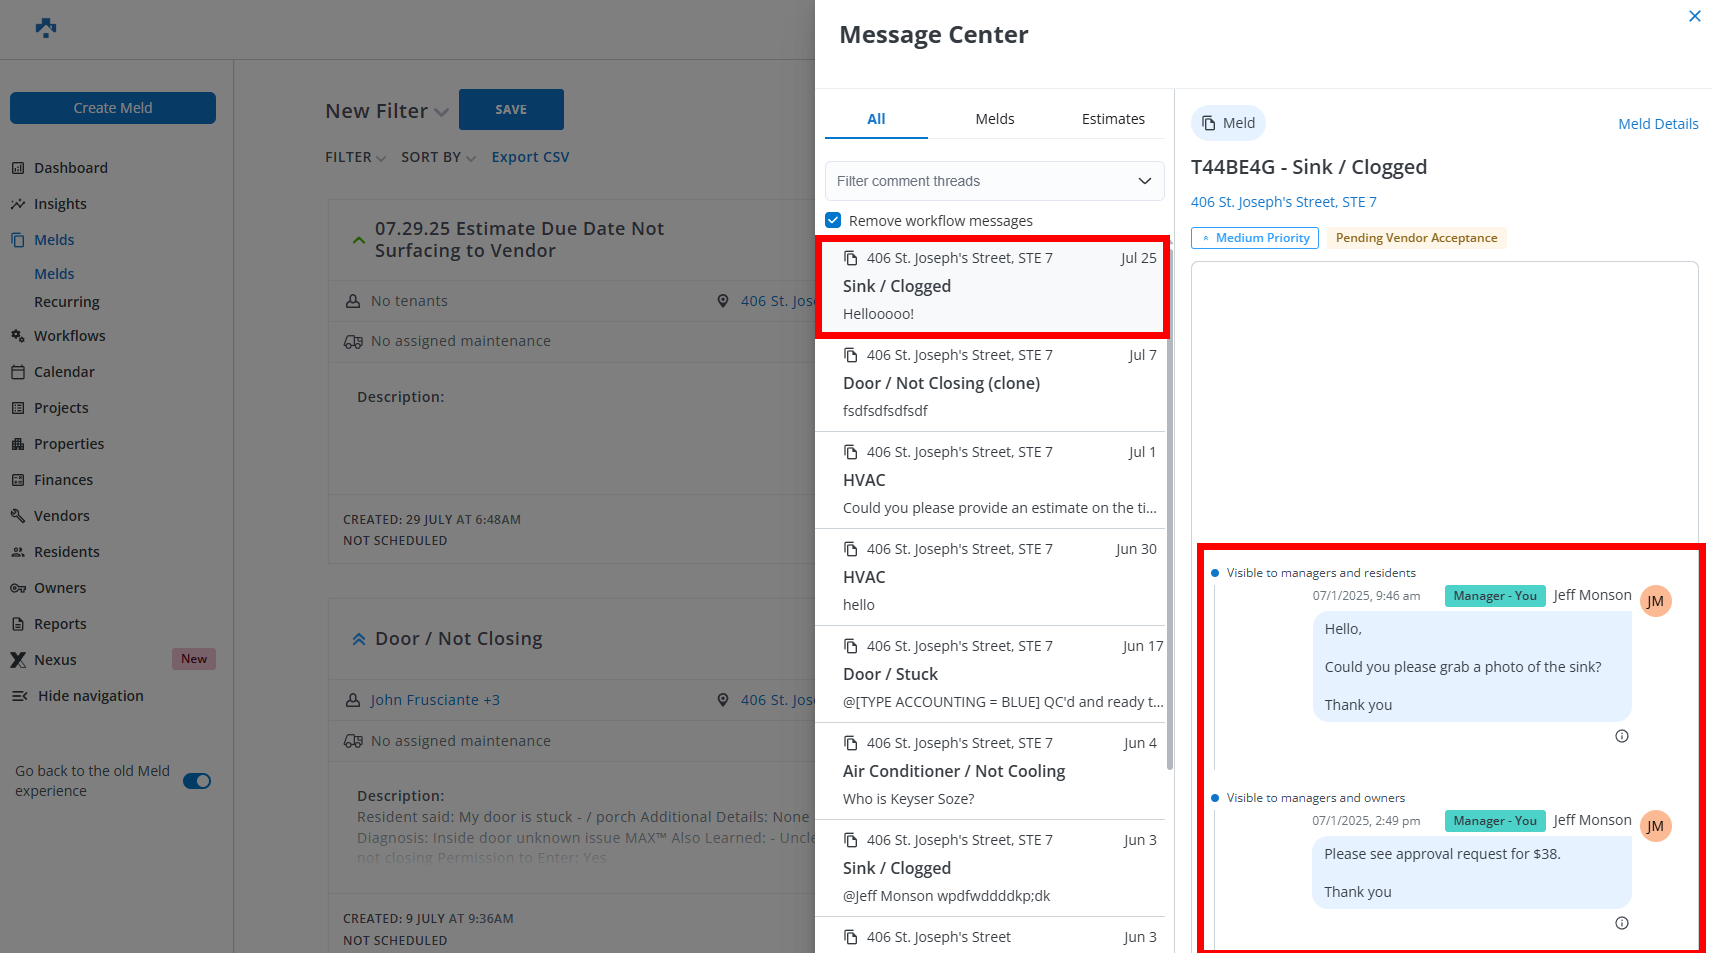Click the info icon under first message
Viewport: 1712px width, 953px height.
click(x=1621, y=736)
